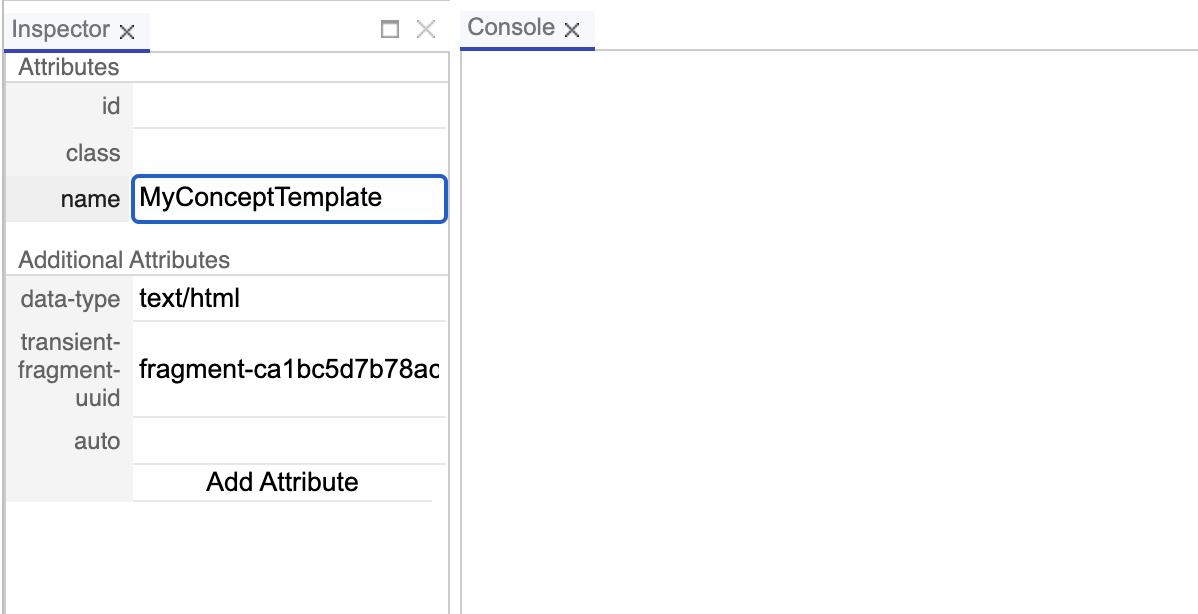1198x614 pixels.
Task: Click the Add Attribute button
Action: [x=282, y=483]
